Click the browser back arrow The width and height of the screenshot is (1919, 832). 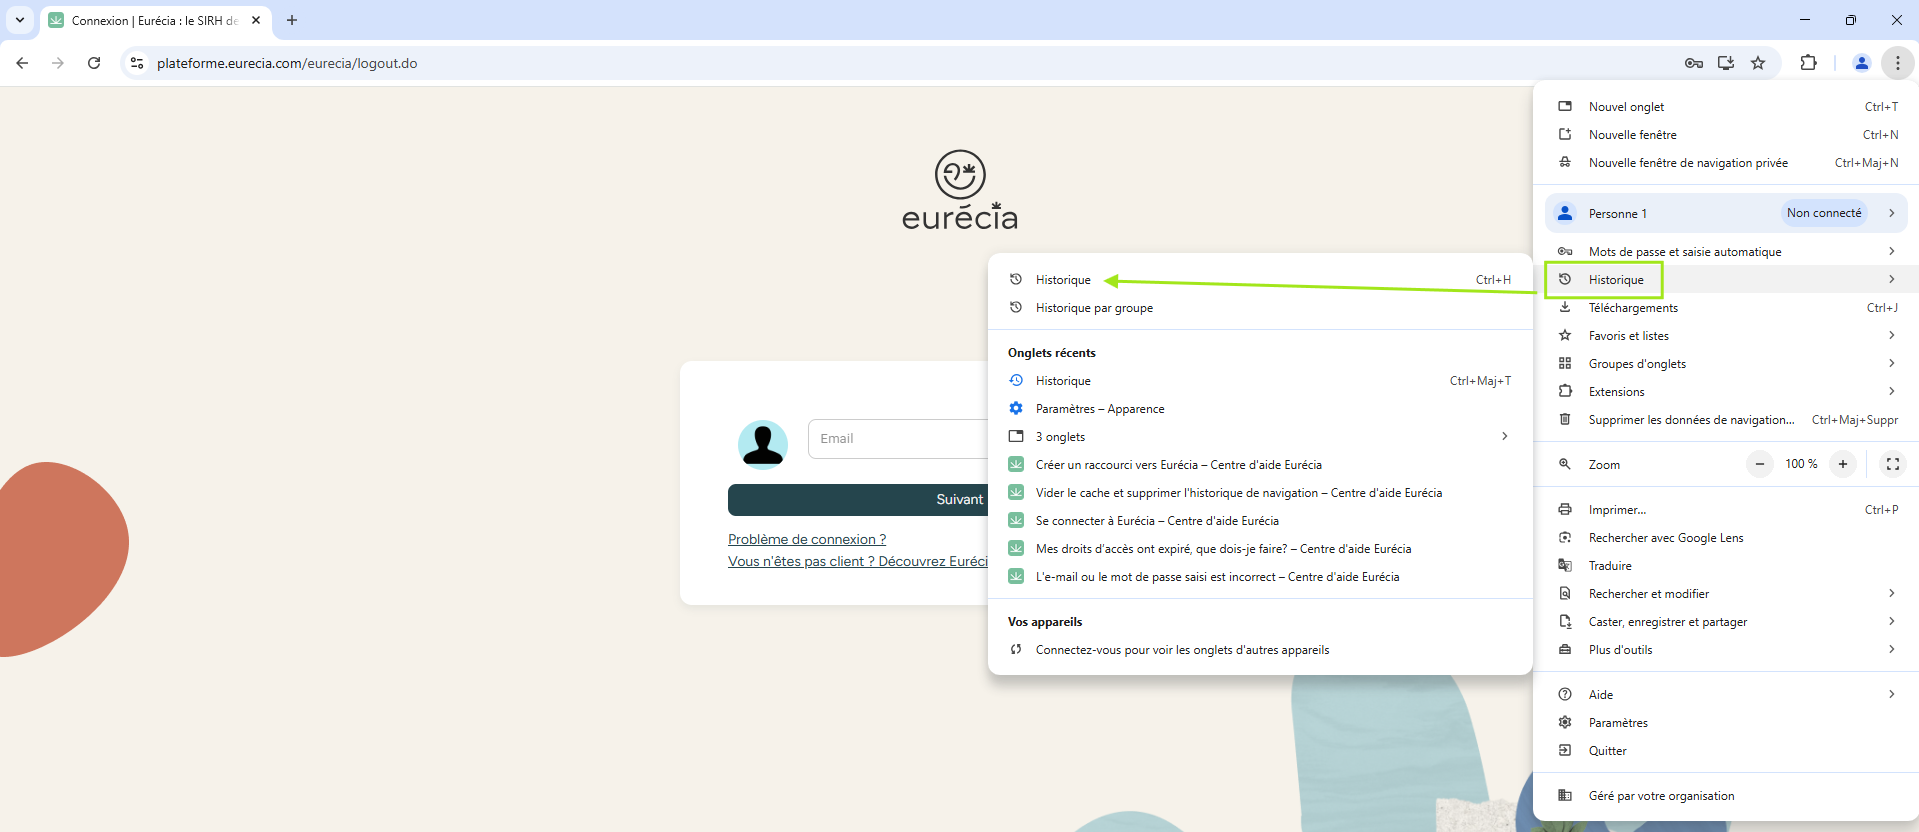tap(22, 63)
